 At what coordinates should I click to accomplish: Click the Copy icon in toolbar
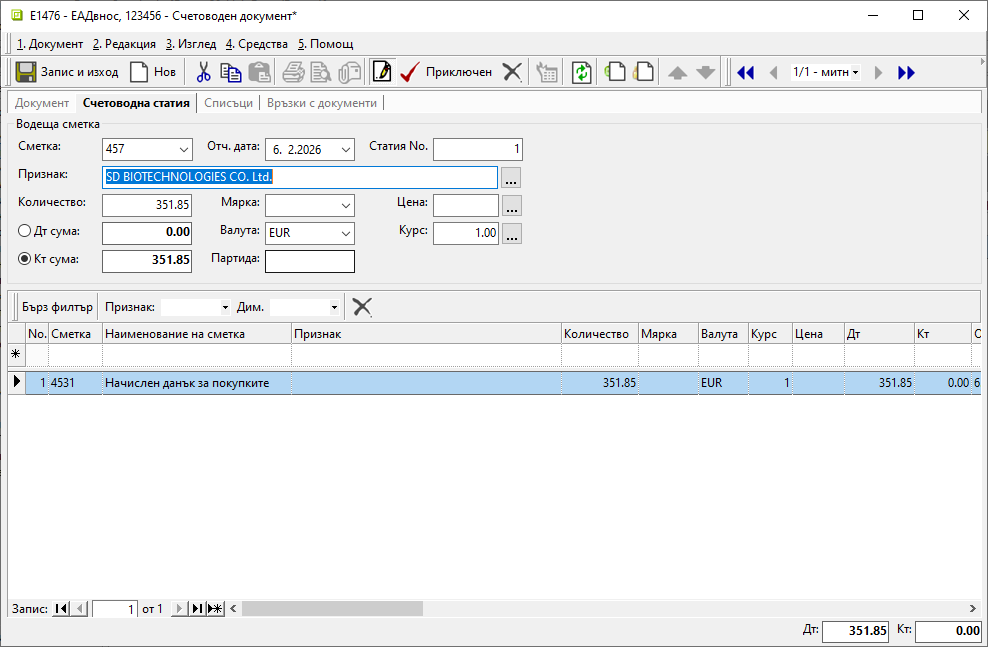coord(231,72)
